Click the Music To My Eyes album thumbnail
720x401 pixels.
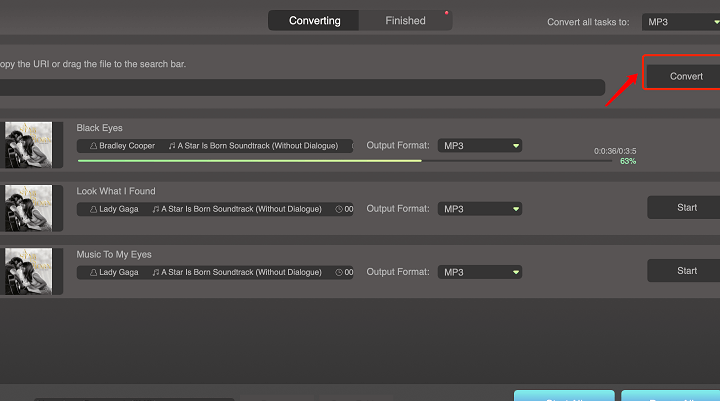[29, 271]
